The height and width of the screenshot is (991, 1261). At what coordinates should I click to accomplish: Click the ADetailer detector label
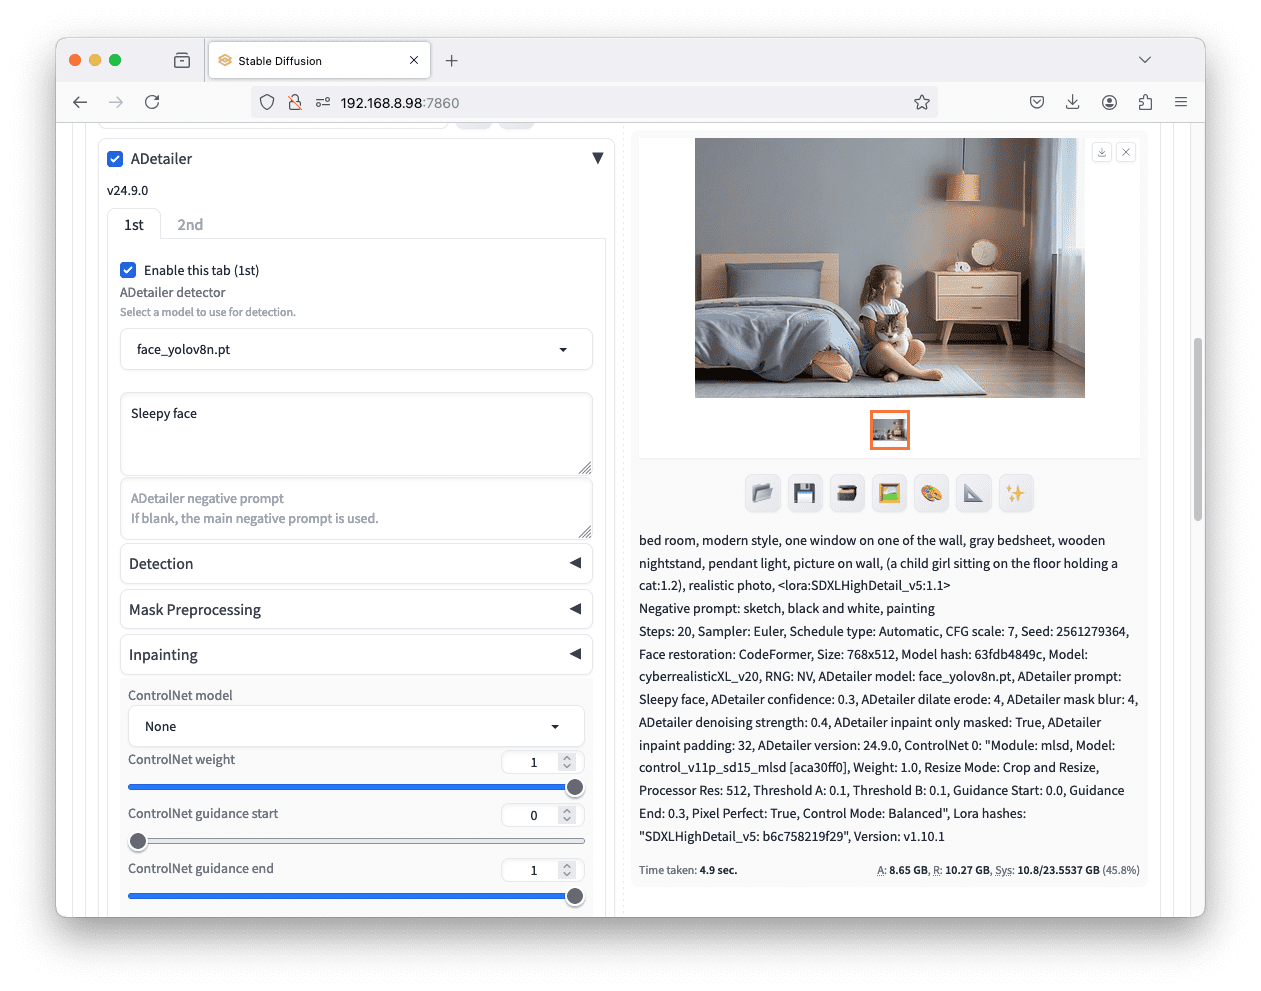pos(173,292)
